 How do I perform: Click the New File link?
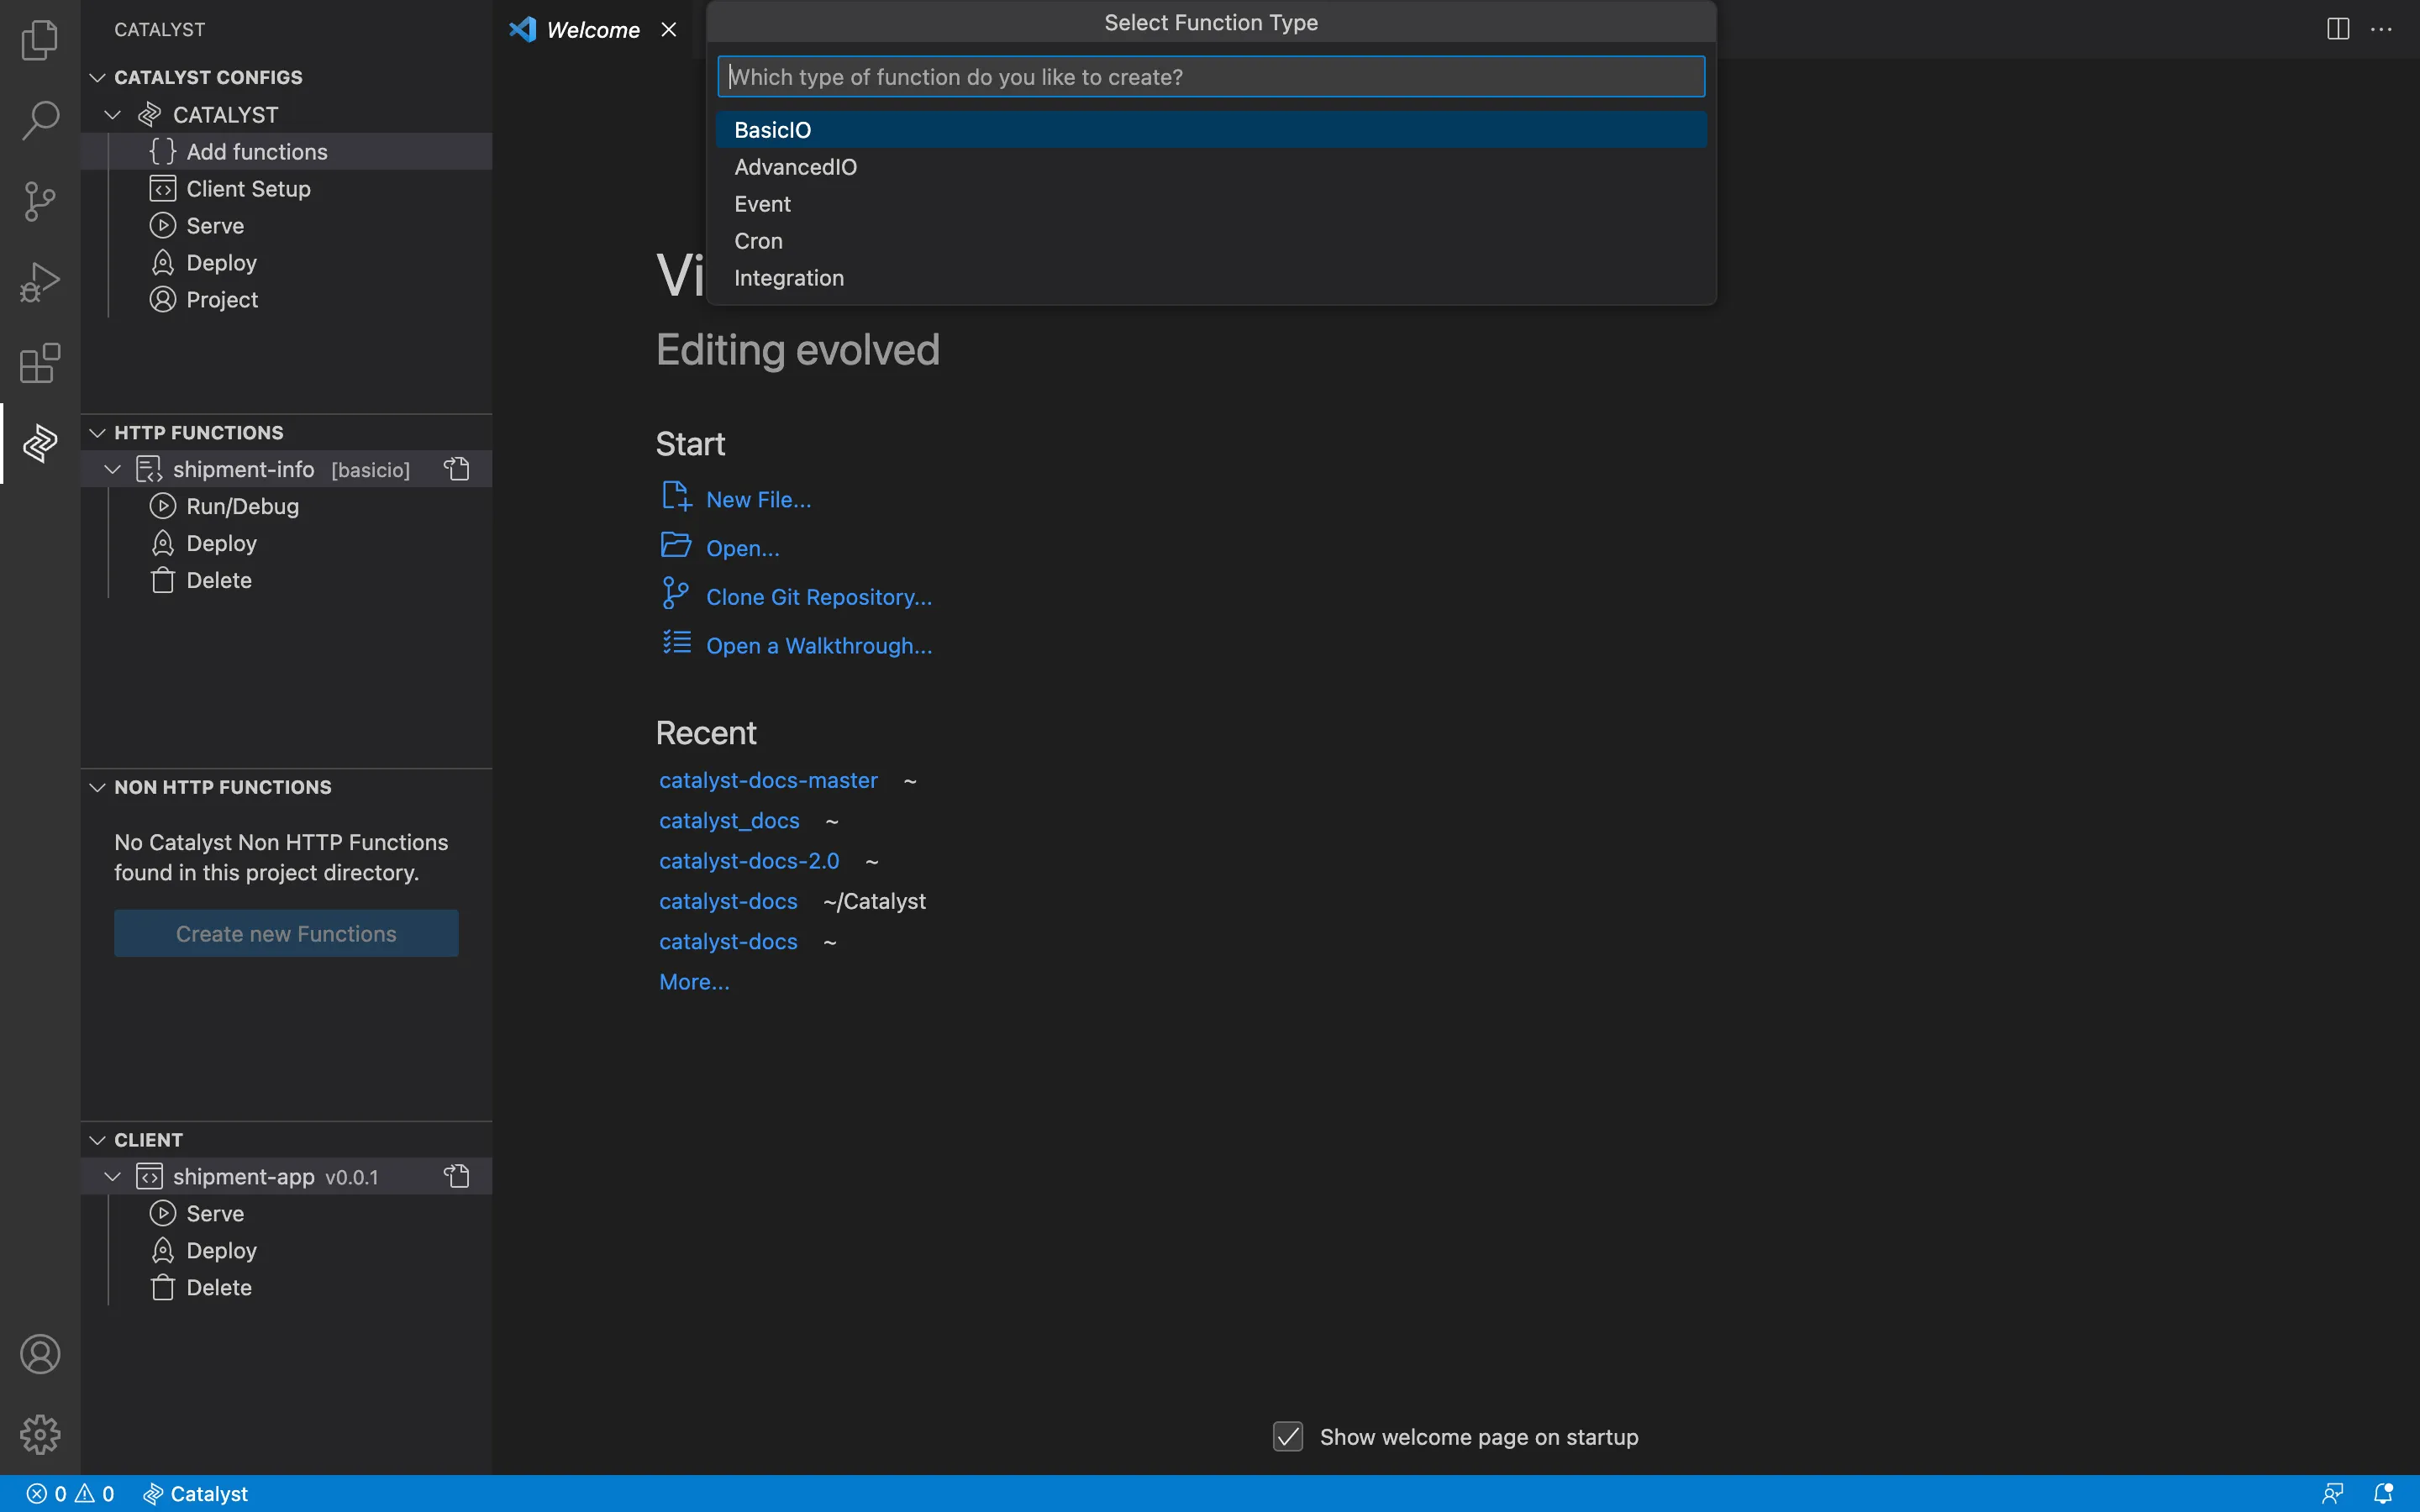pos(758,499)
